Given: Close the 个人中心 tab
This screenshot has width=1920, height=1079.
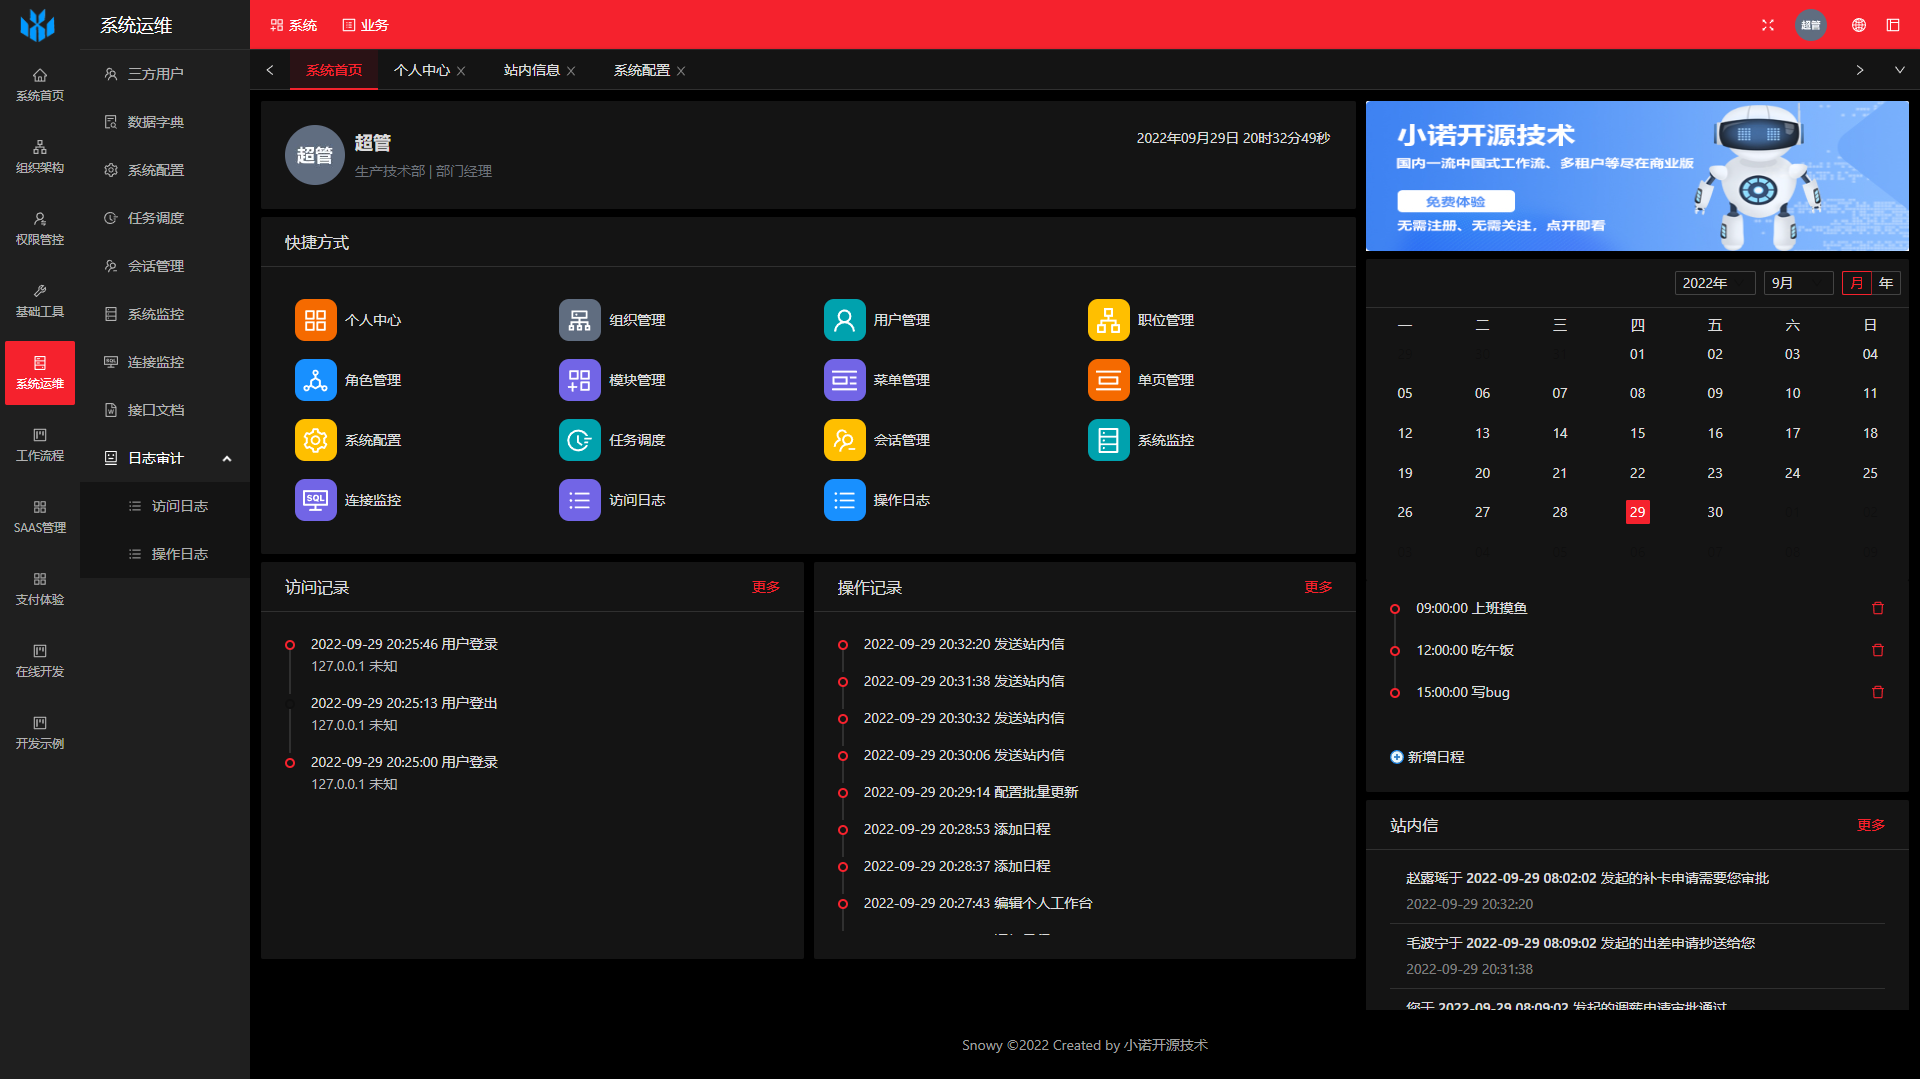Looking at the screenshot, I should 461,71.
